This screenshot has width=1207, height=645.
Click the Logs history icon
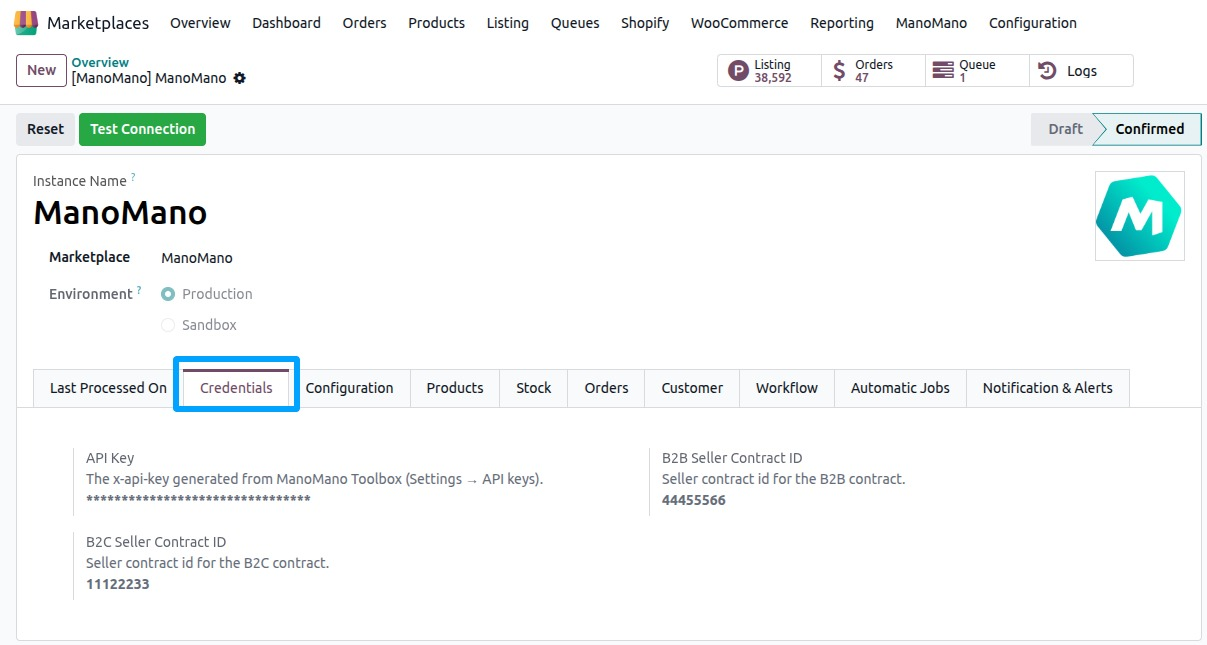pos(1047,71)
